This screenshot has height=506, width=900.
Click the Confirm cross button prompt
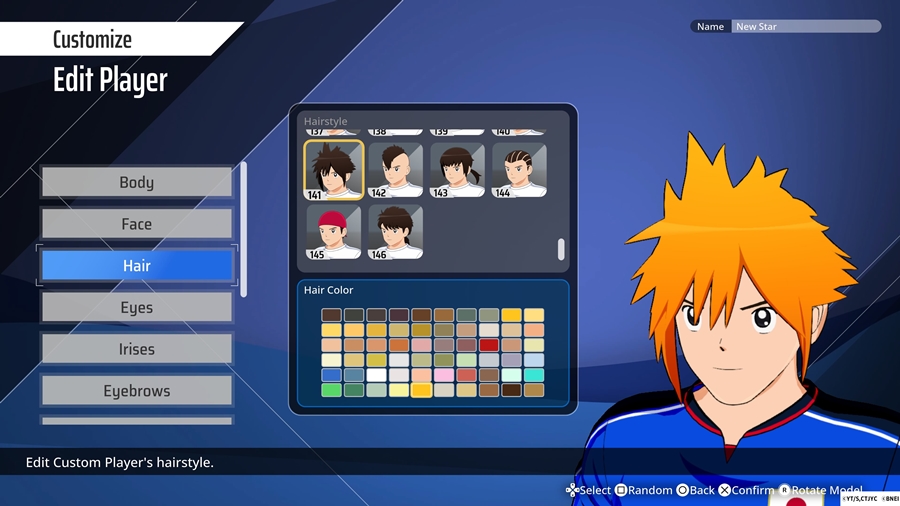pyautogui.click(x=747, y=491)
